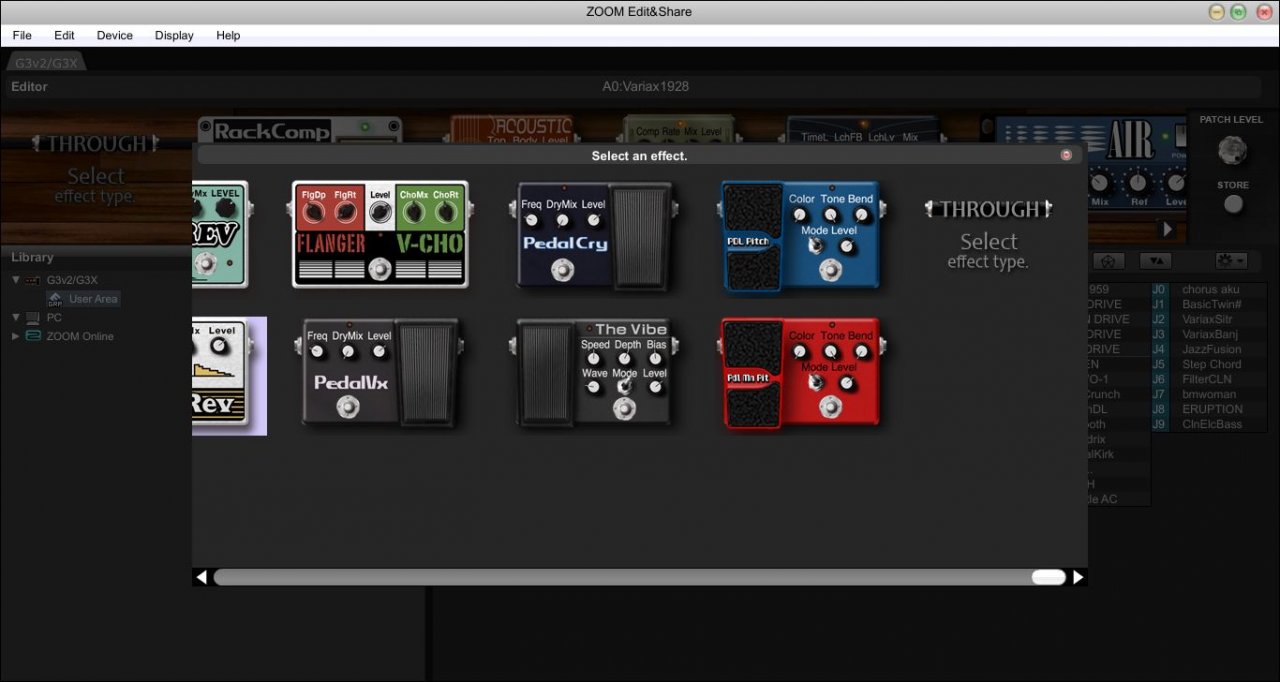Click the left arrow of the effect scrollbar
The image size is (1280, 682).
click(x=202, y=577)
